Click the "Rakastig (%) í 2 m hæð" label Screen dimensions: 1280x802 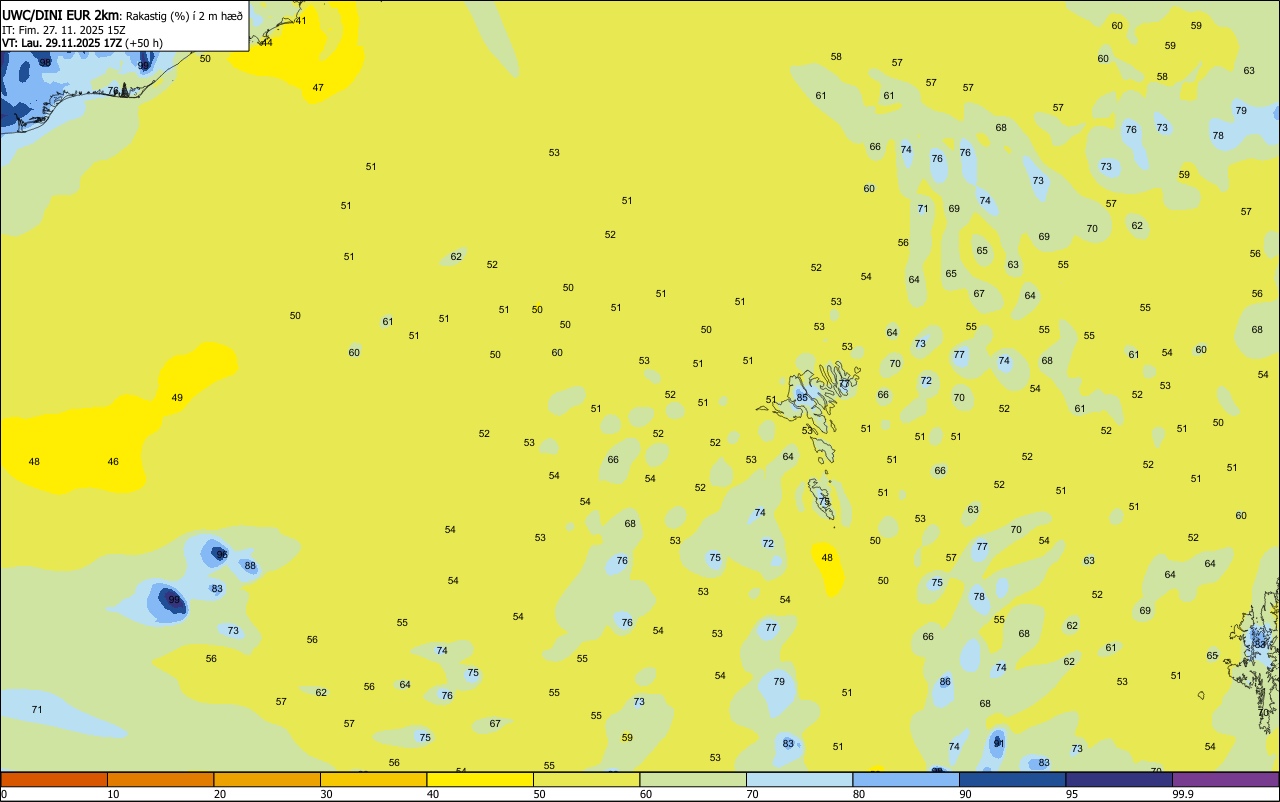click(x=182, y=15)
